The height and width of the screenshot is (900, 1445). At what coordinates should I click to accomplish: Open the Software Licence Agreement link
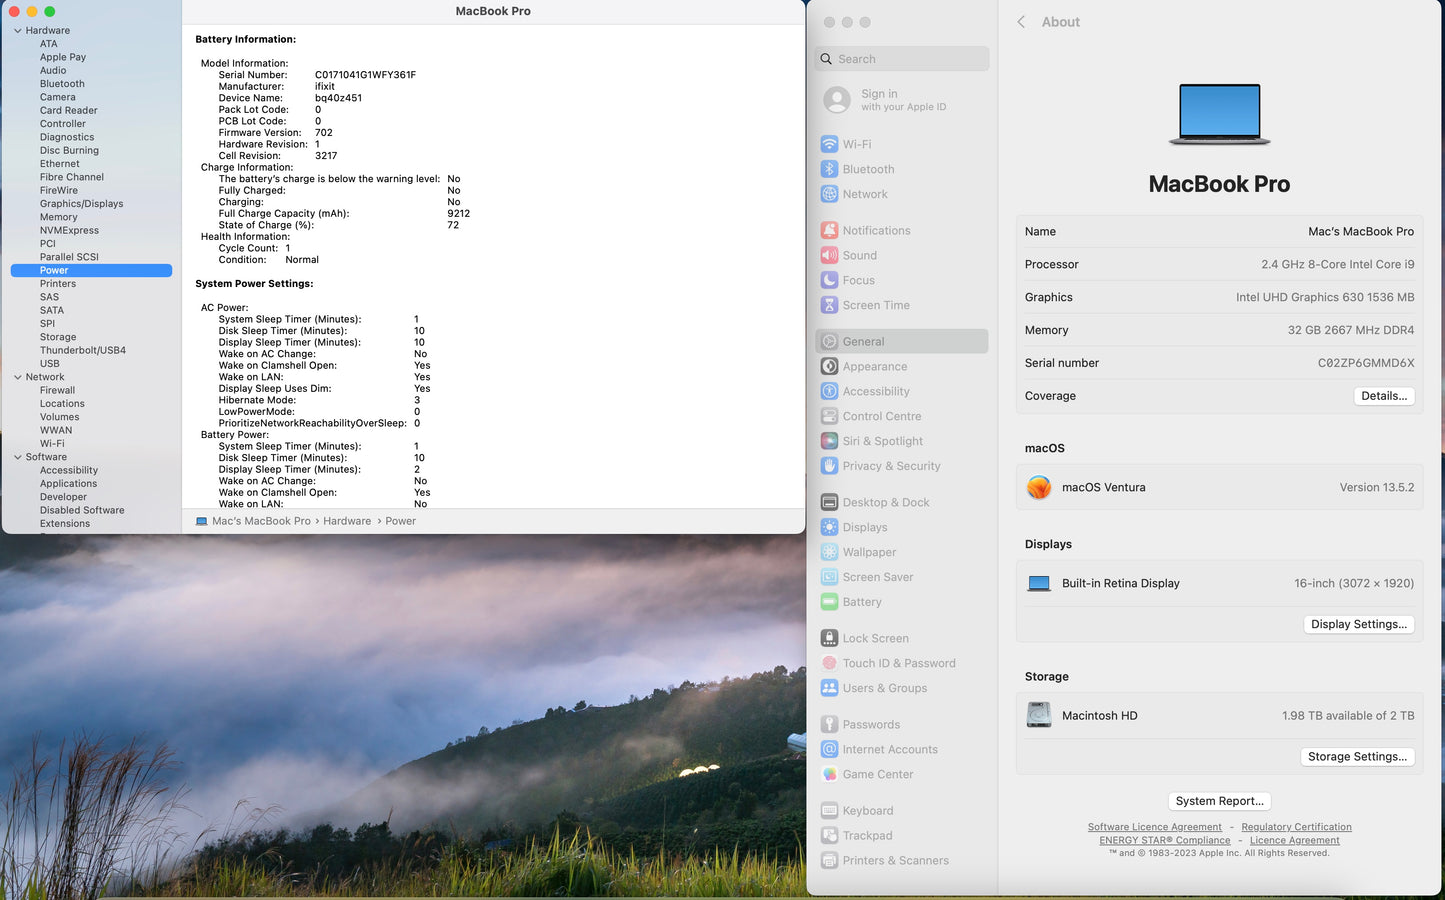click(1154, 827)
